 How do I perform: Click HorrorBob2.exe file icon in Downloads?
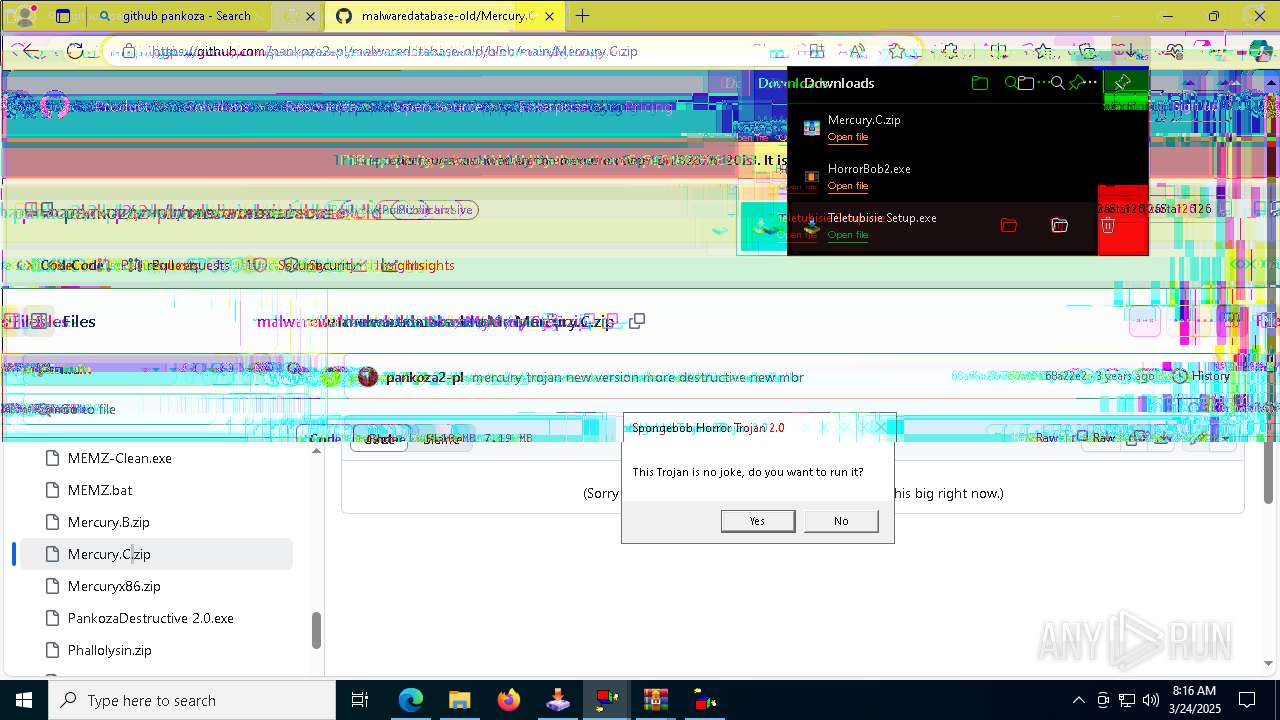812,177
